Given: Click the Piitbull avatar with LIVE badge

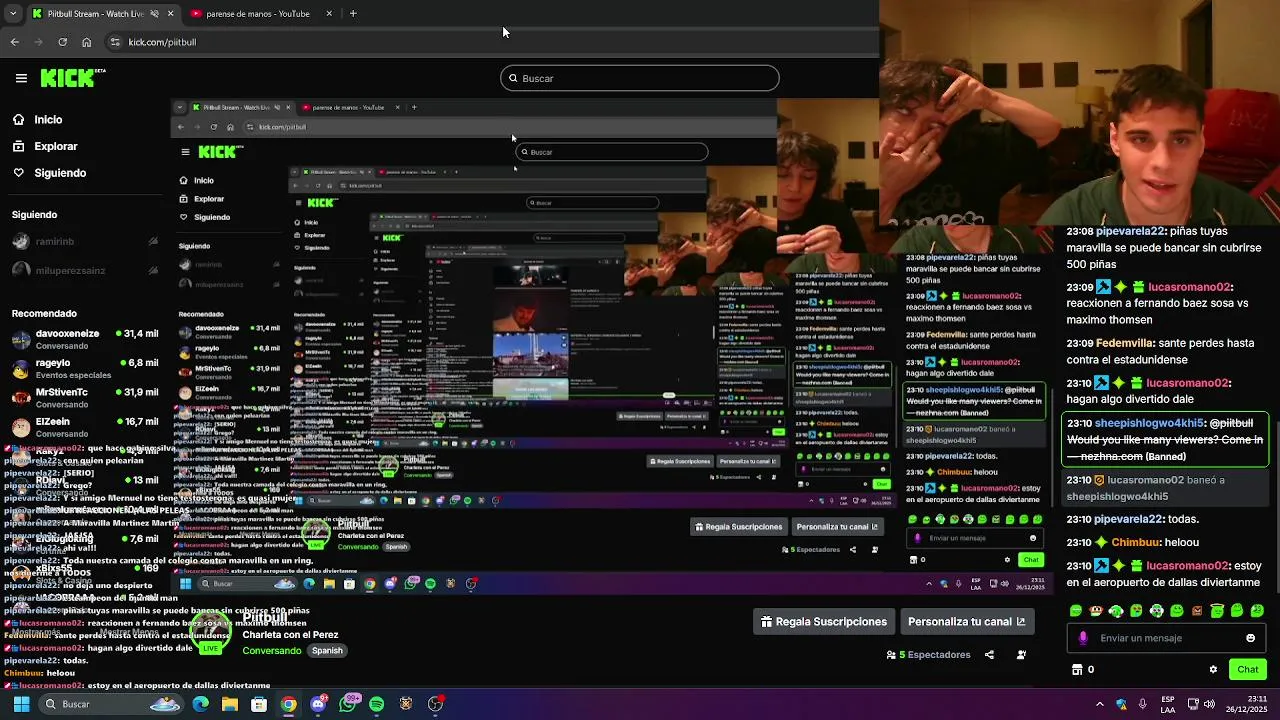Looking at the screenshot, I should pyautogui.click(x=211, y=633).
